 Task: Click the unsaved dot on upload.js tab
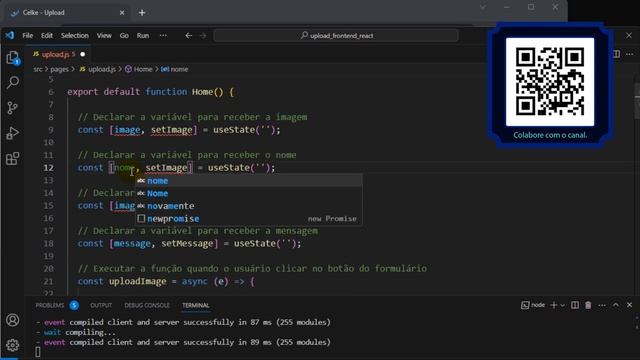pyautogui.click(x=83, y=54)
